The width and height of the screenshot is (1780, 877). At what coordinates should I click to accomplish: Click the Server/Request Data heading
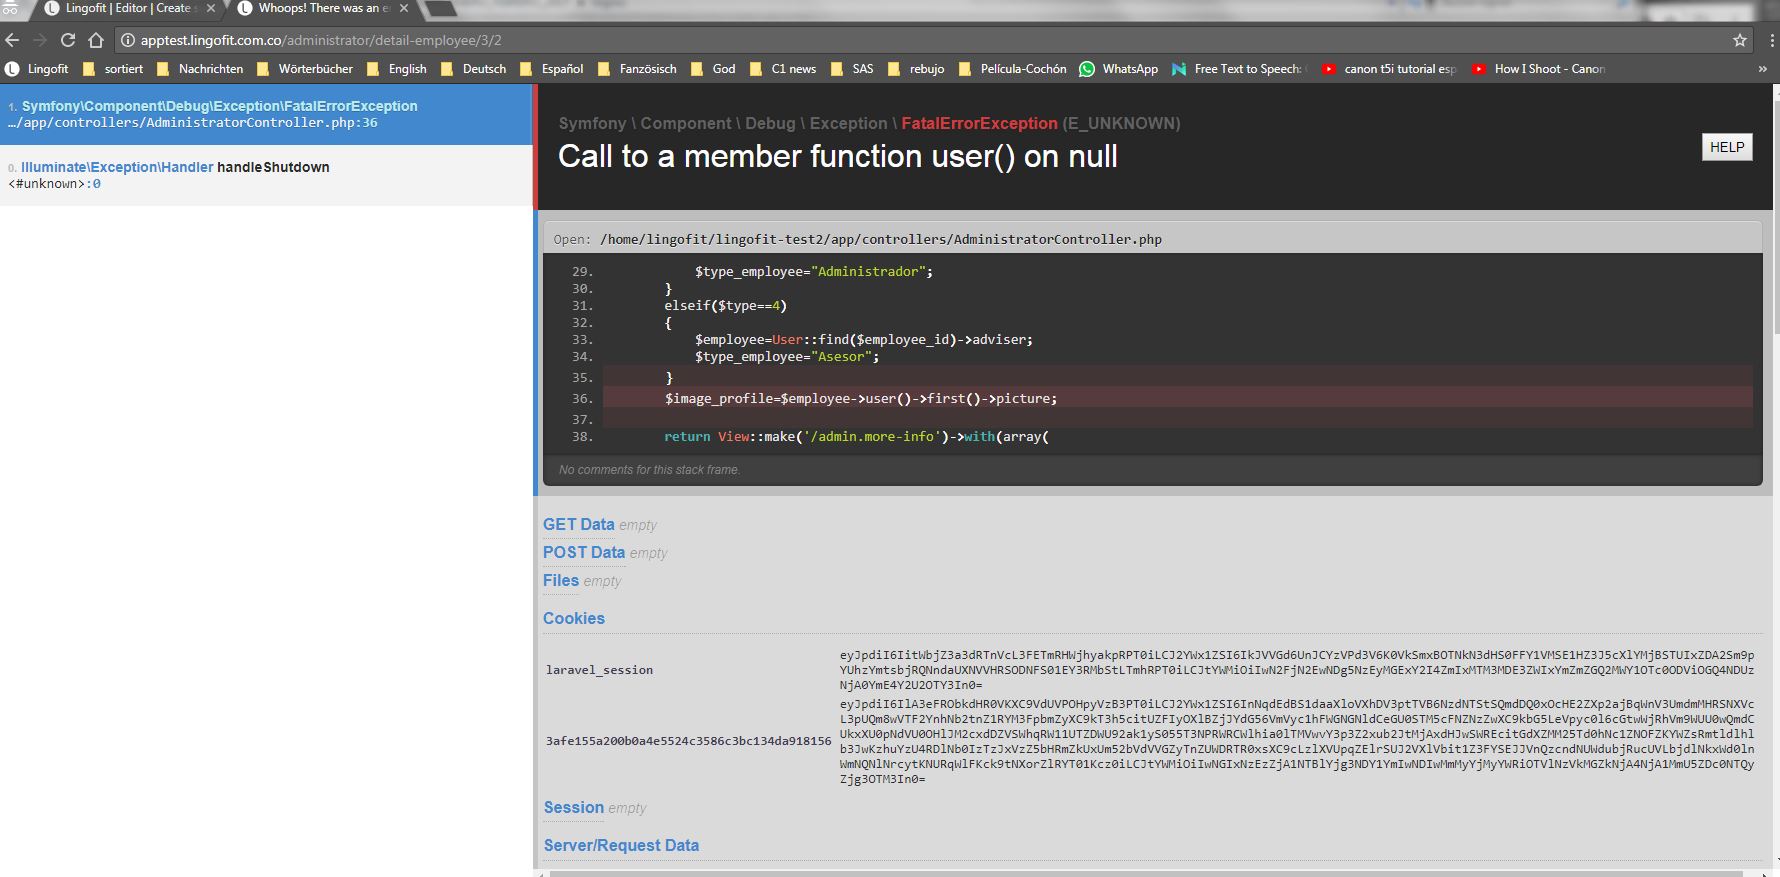click(x=621, y=845)
